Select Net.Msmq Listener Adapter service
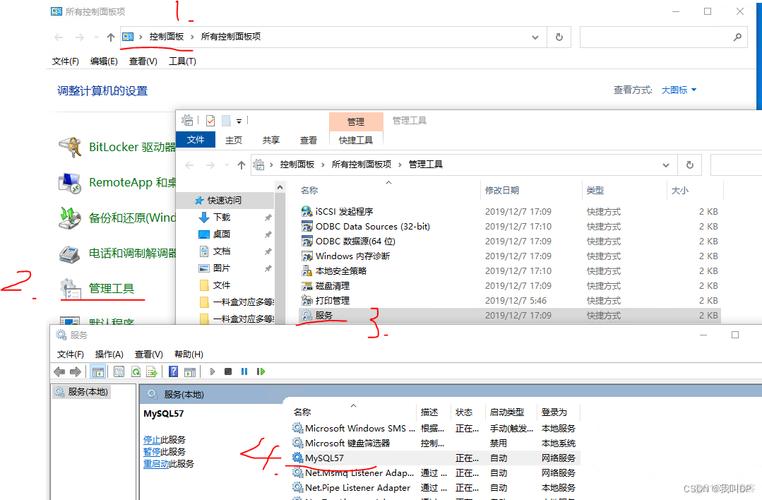The height and width of the screenshot is (500, 762). click(435, 473)
